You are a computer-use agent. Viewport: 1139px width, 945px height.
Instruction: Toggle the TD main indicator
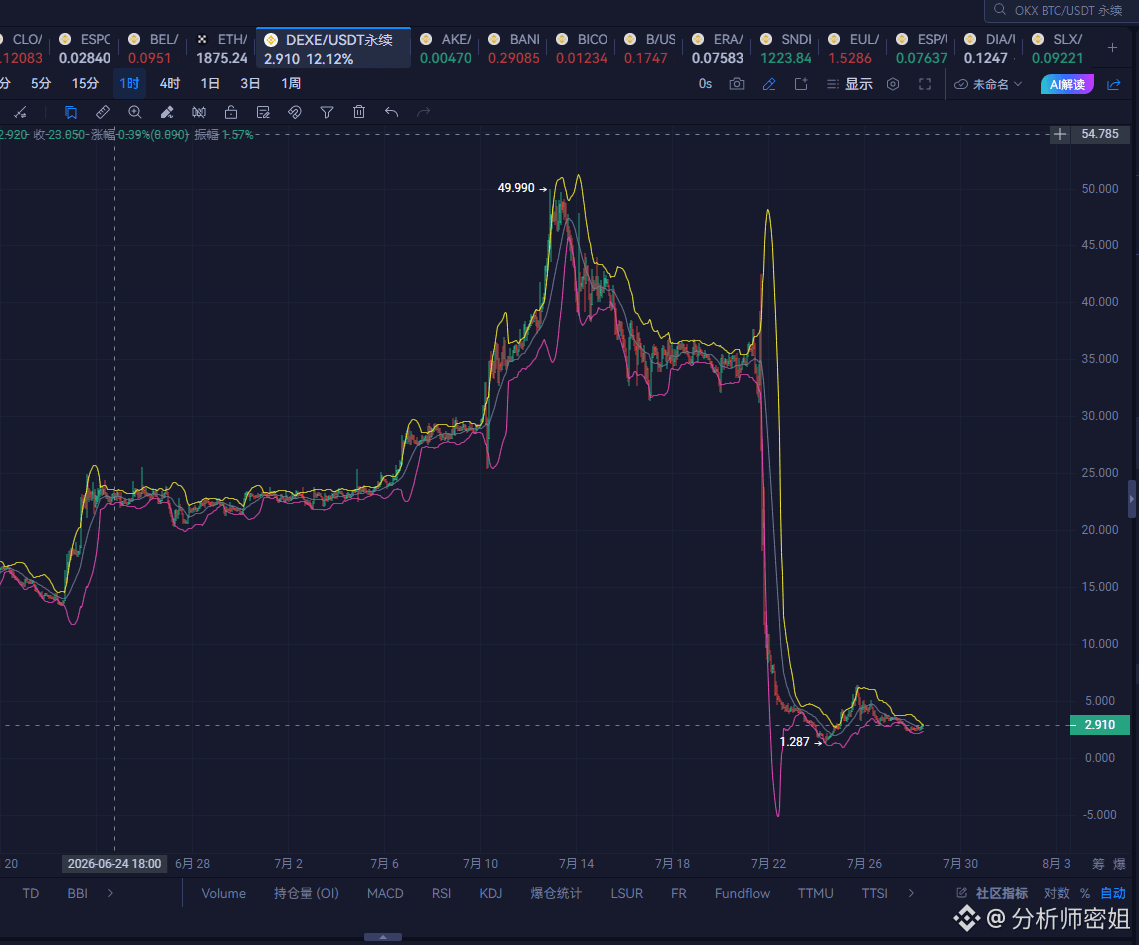pos(31,893)
